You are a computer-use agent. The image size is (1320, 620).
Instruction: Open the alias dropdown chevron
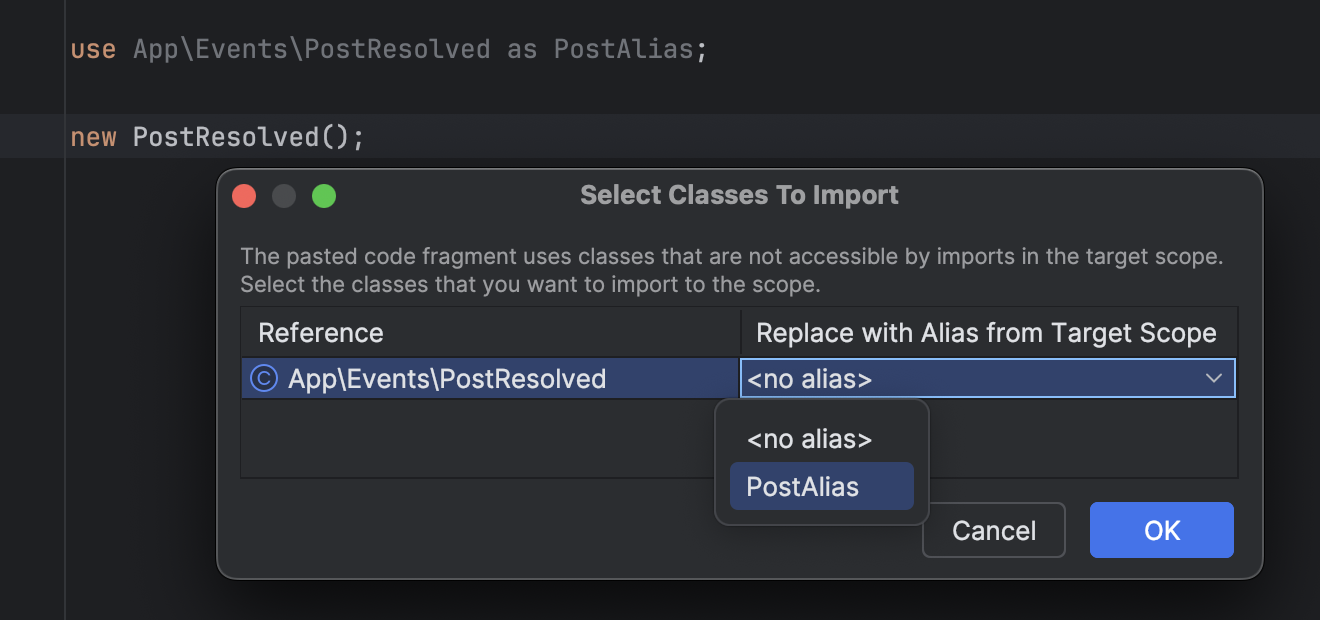1213,378
